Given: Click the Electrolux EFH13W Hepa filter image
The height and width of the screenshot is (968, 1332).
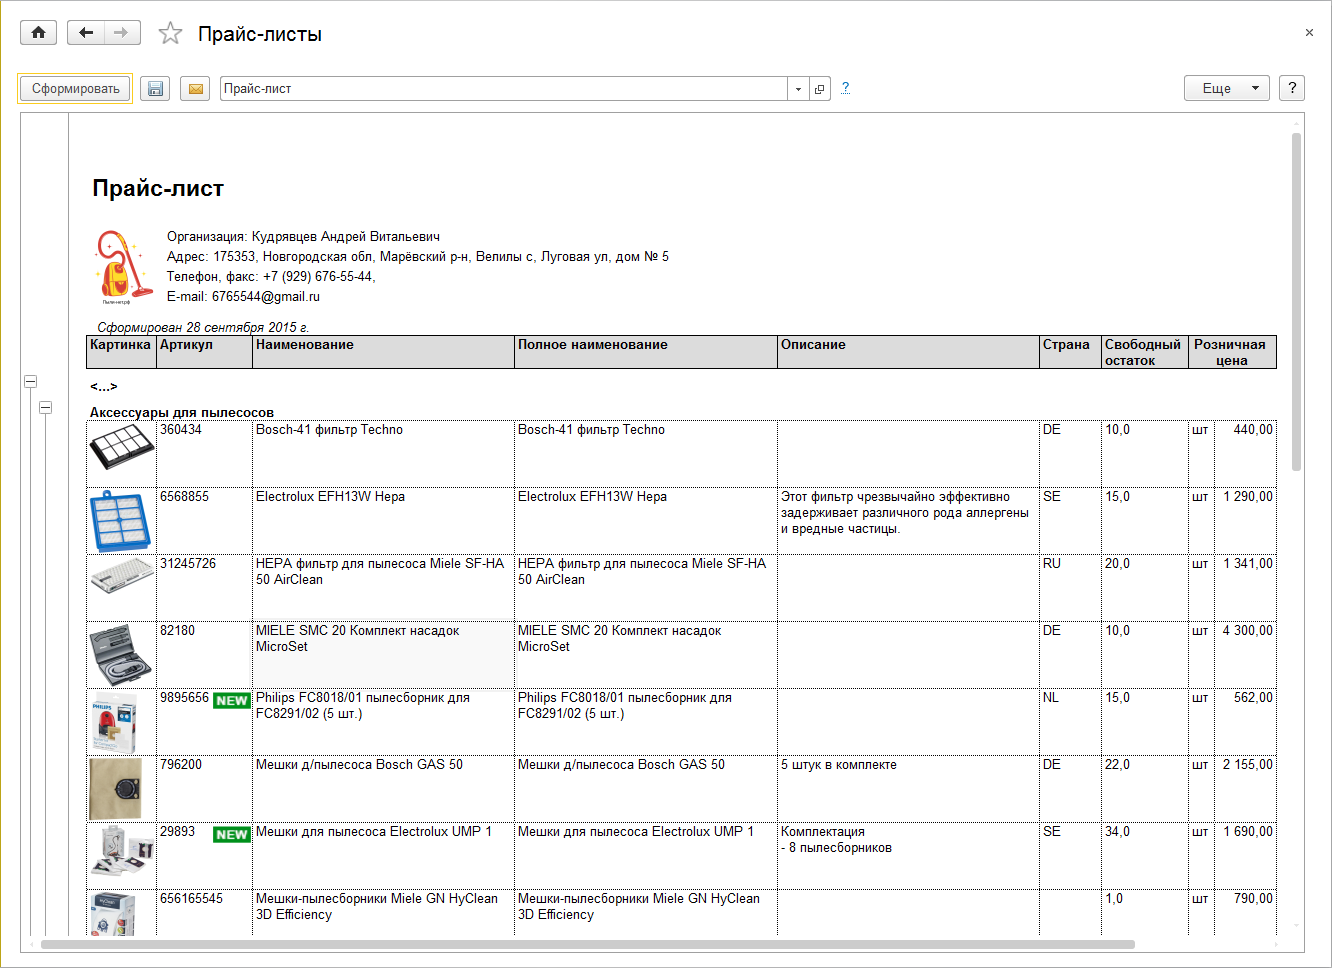Looking at the screenshot, I should click(x=121, y=520).
